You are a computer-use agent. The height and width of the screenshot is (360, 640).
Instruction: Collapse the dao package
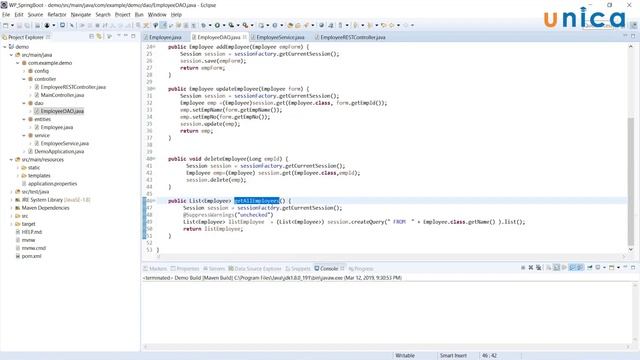24,103
